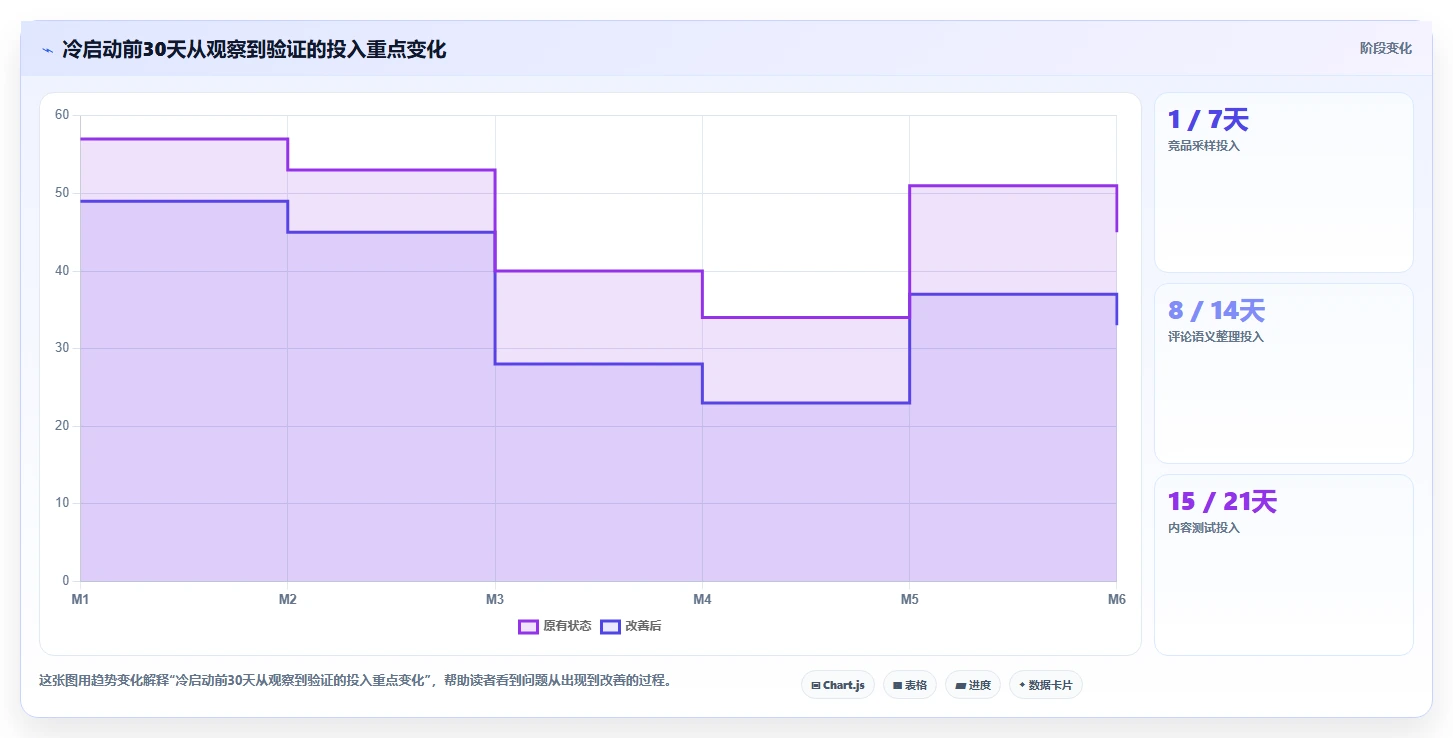
Task: Click the 10 y-axis tick label
Action: coord(62,503)
